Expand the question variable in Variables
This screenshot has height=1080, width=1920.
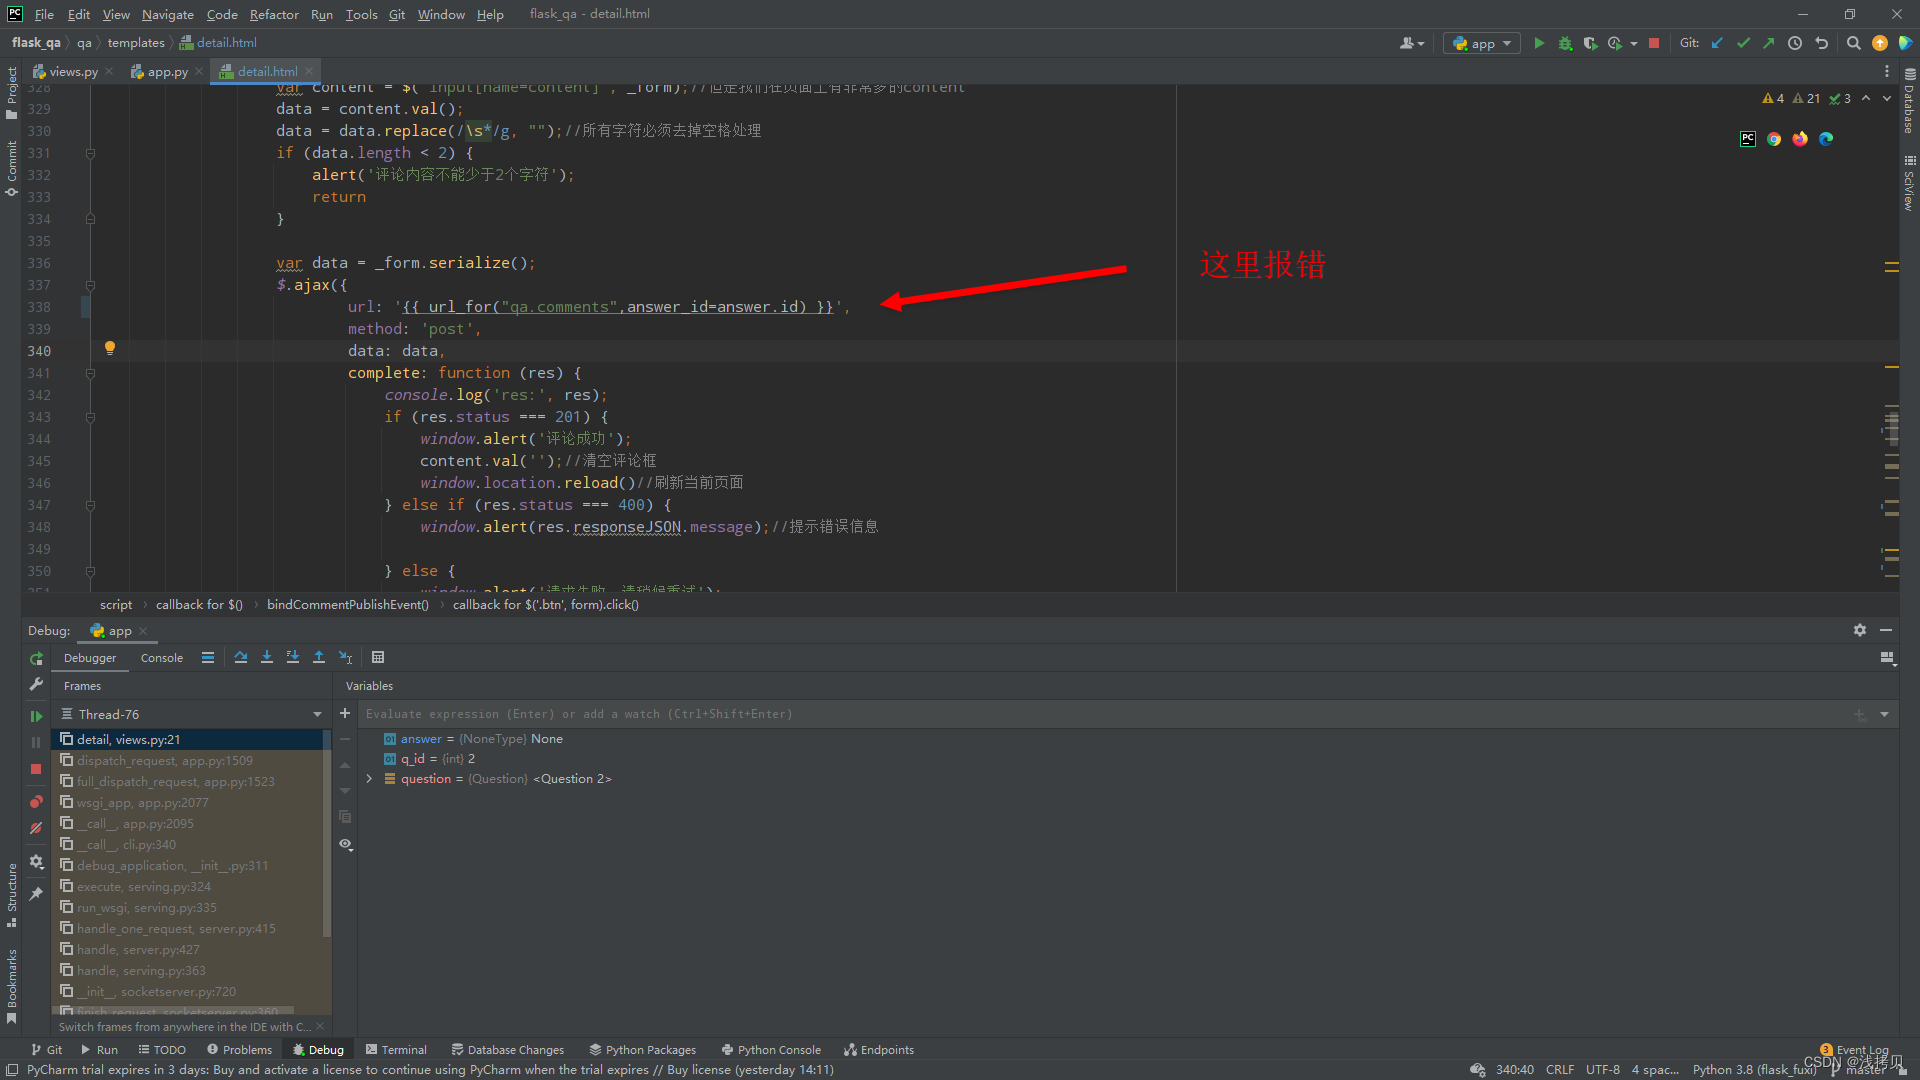[x=369, y=778]
